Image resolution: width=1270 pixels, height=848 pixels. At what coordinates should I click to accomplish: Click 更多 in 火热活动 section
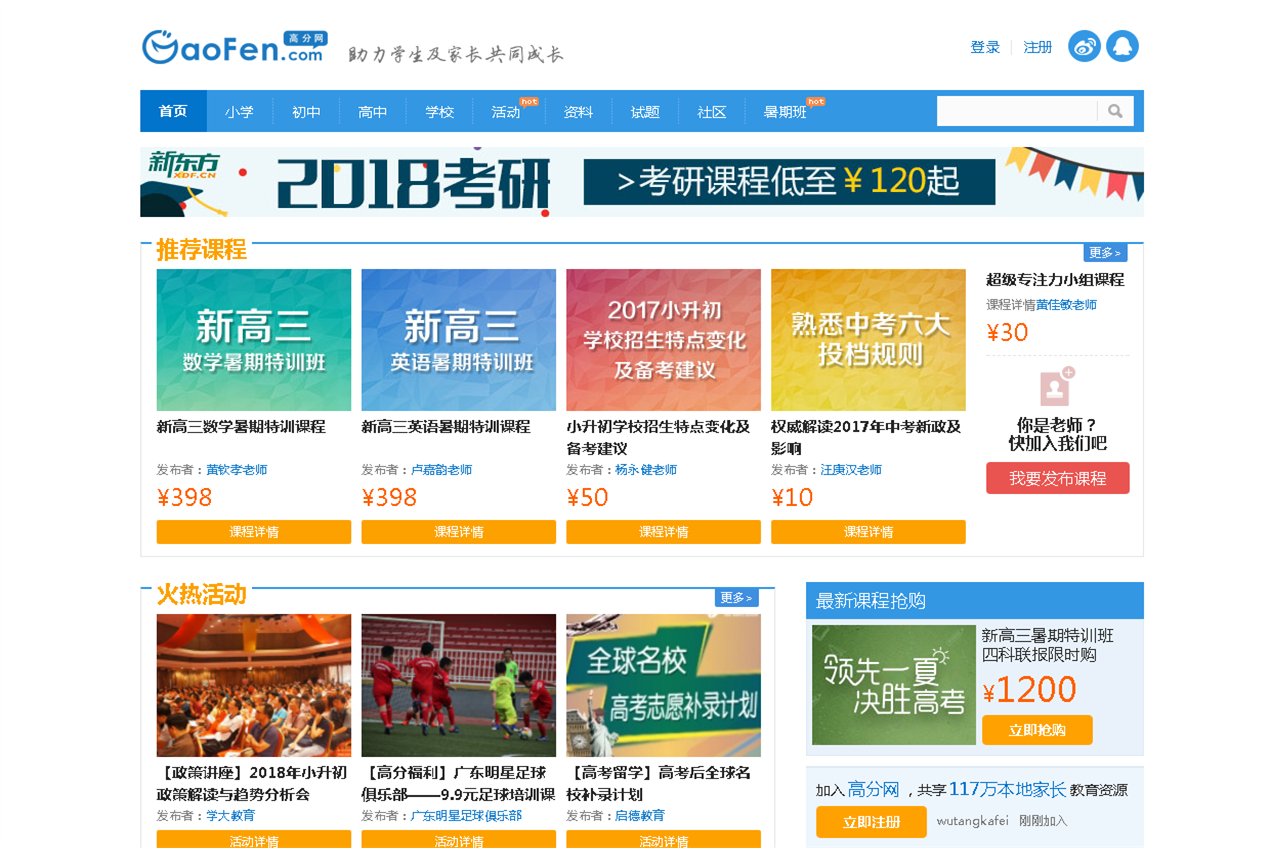pyautogui.click(x=736, y=597)
